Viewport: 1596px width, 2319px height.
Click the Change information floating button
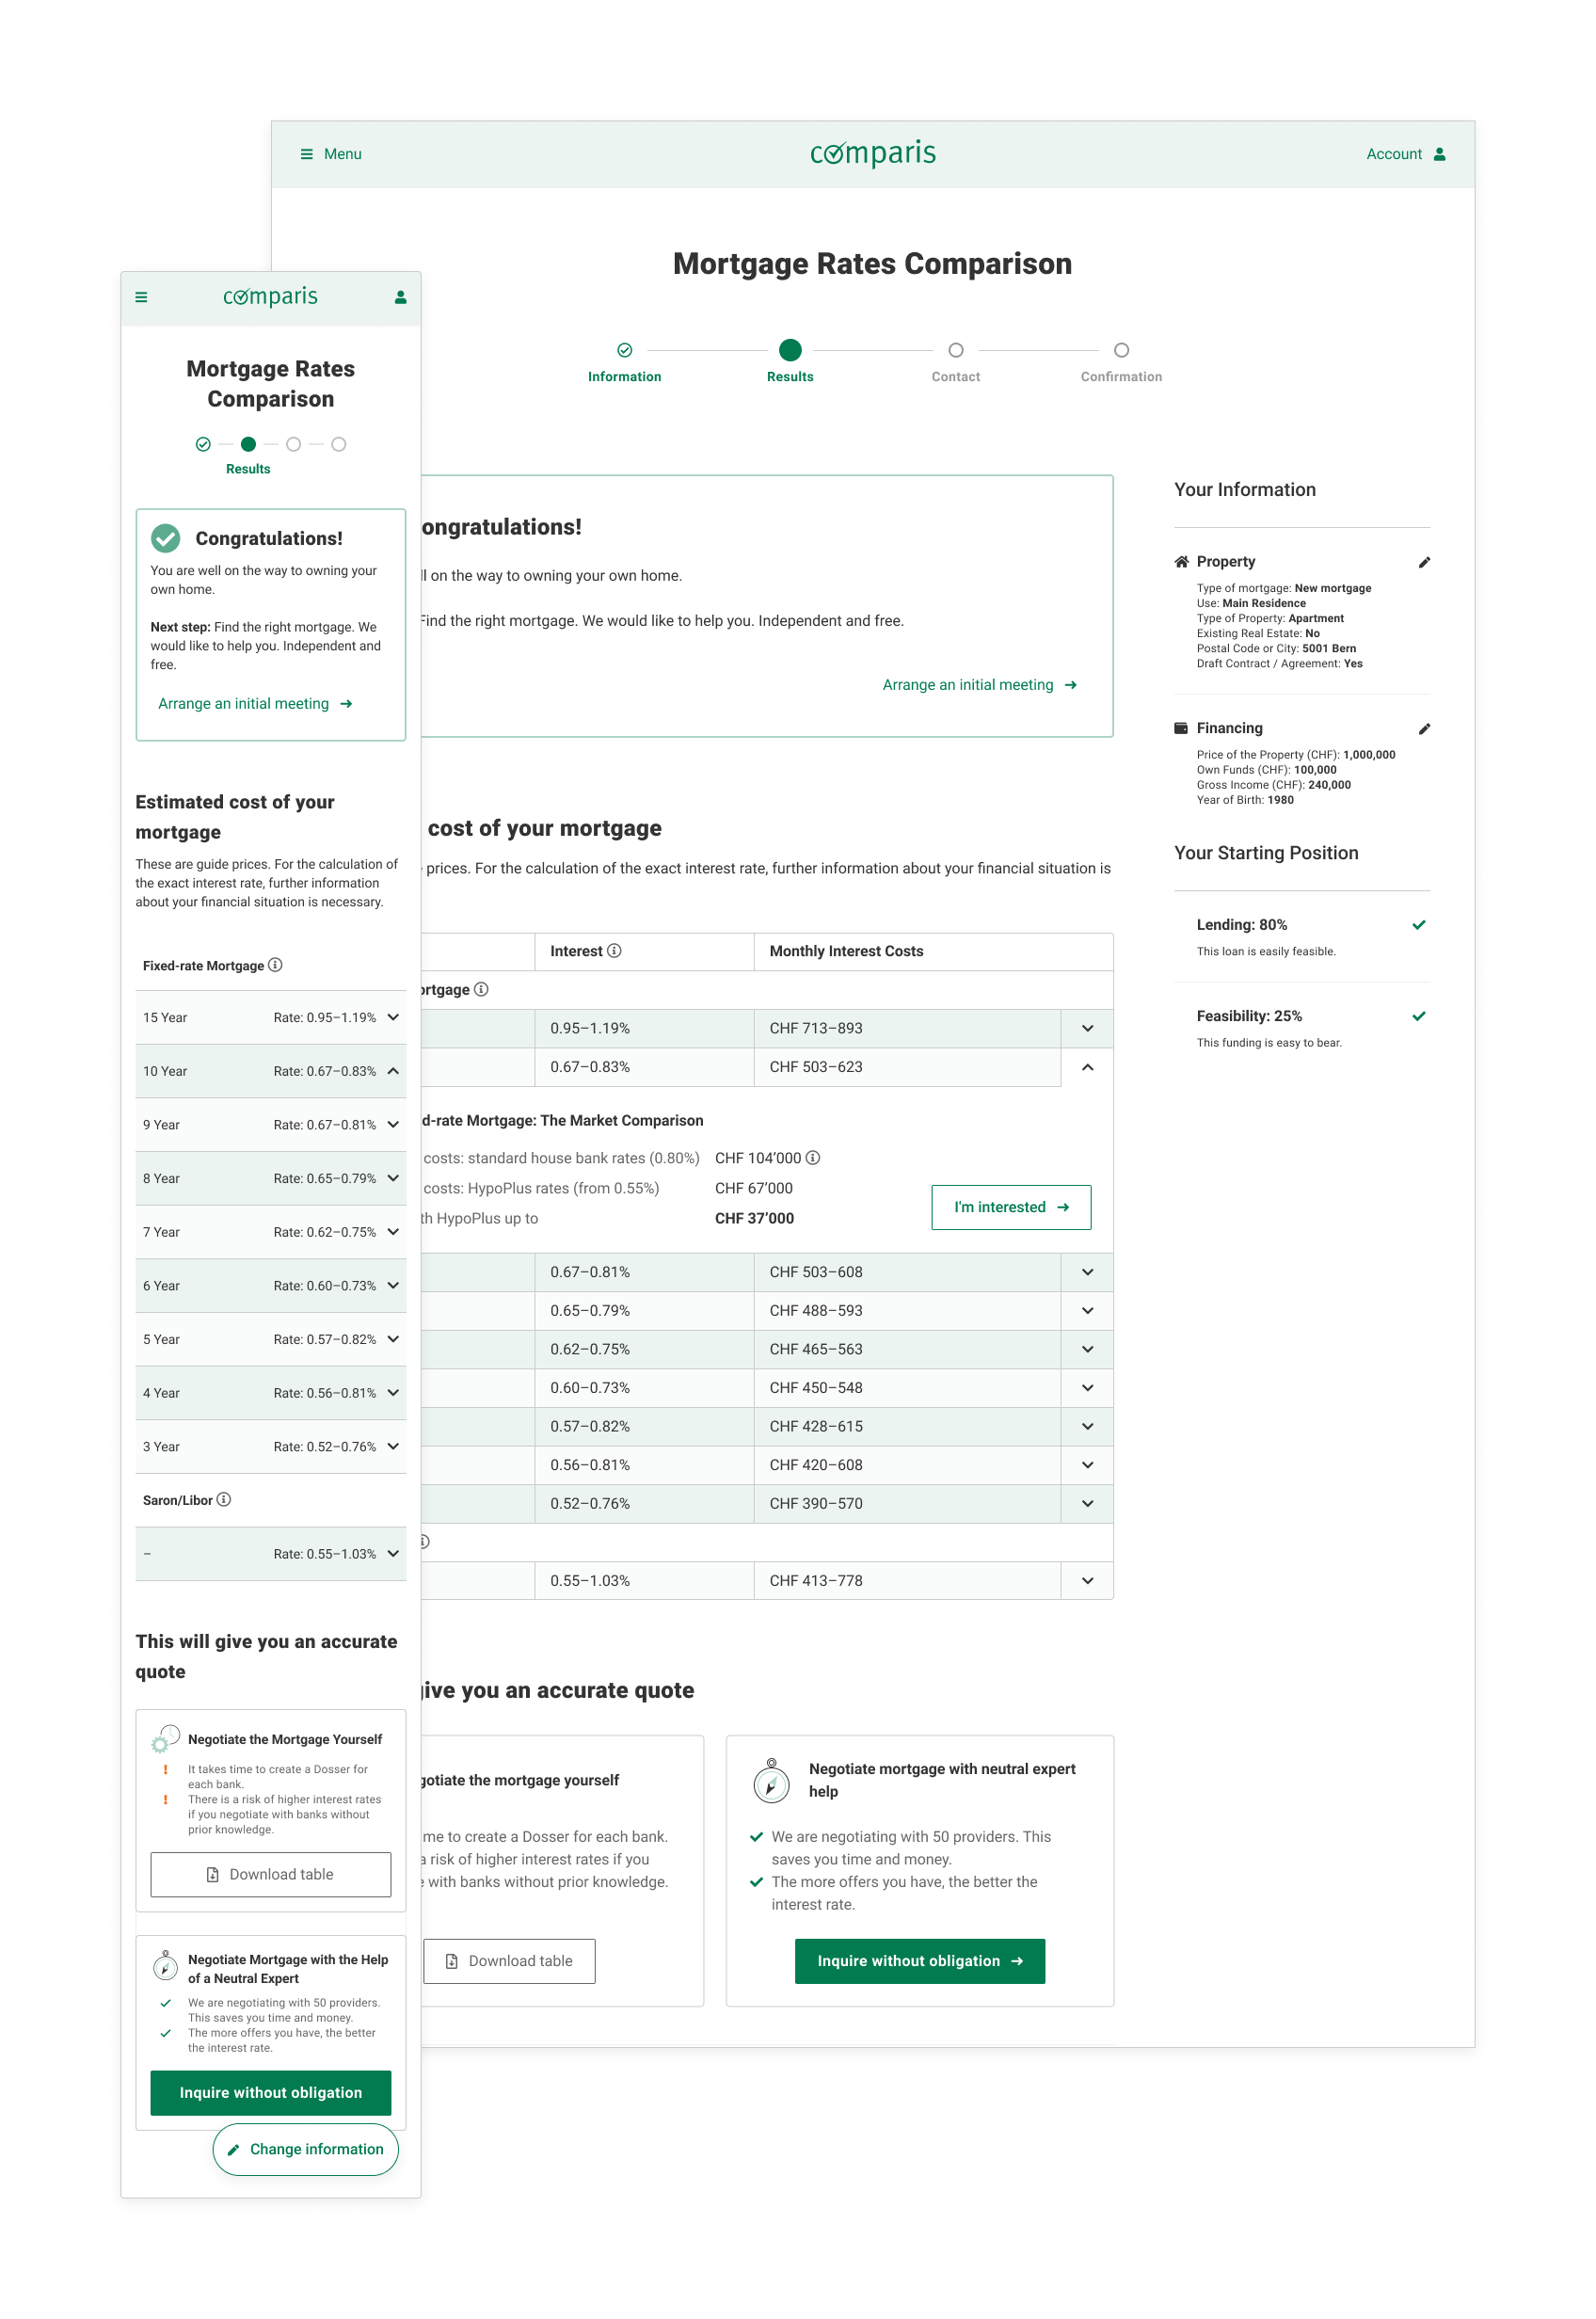[306, 2149]
